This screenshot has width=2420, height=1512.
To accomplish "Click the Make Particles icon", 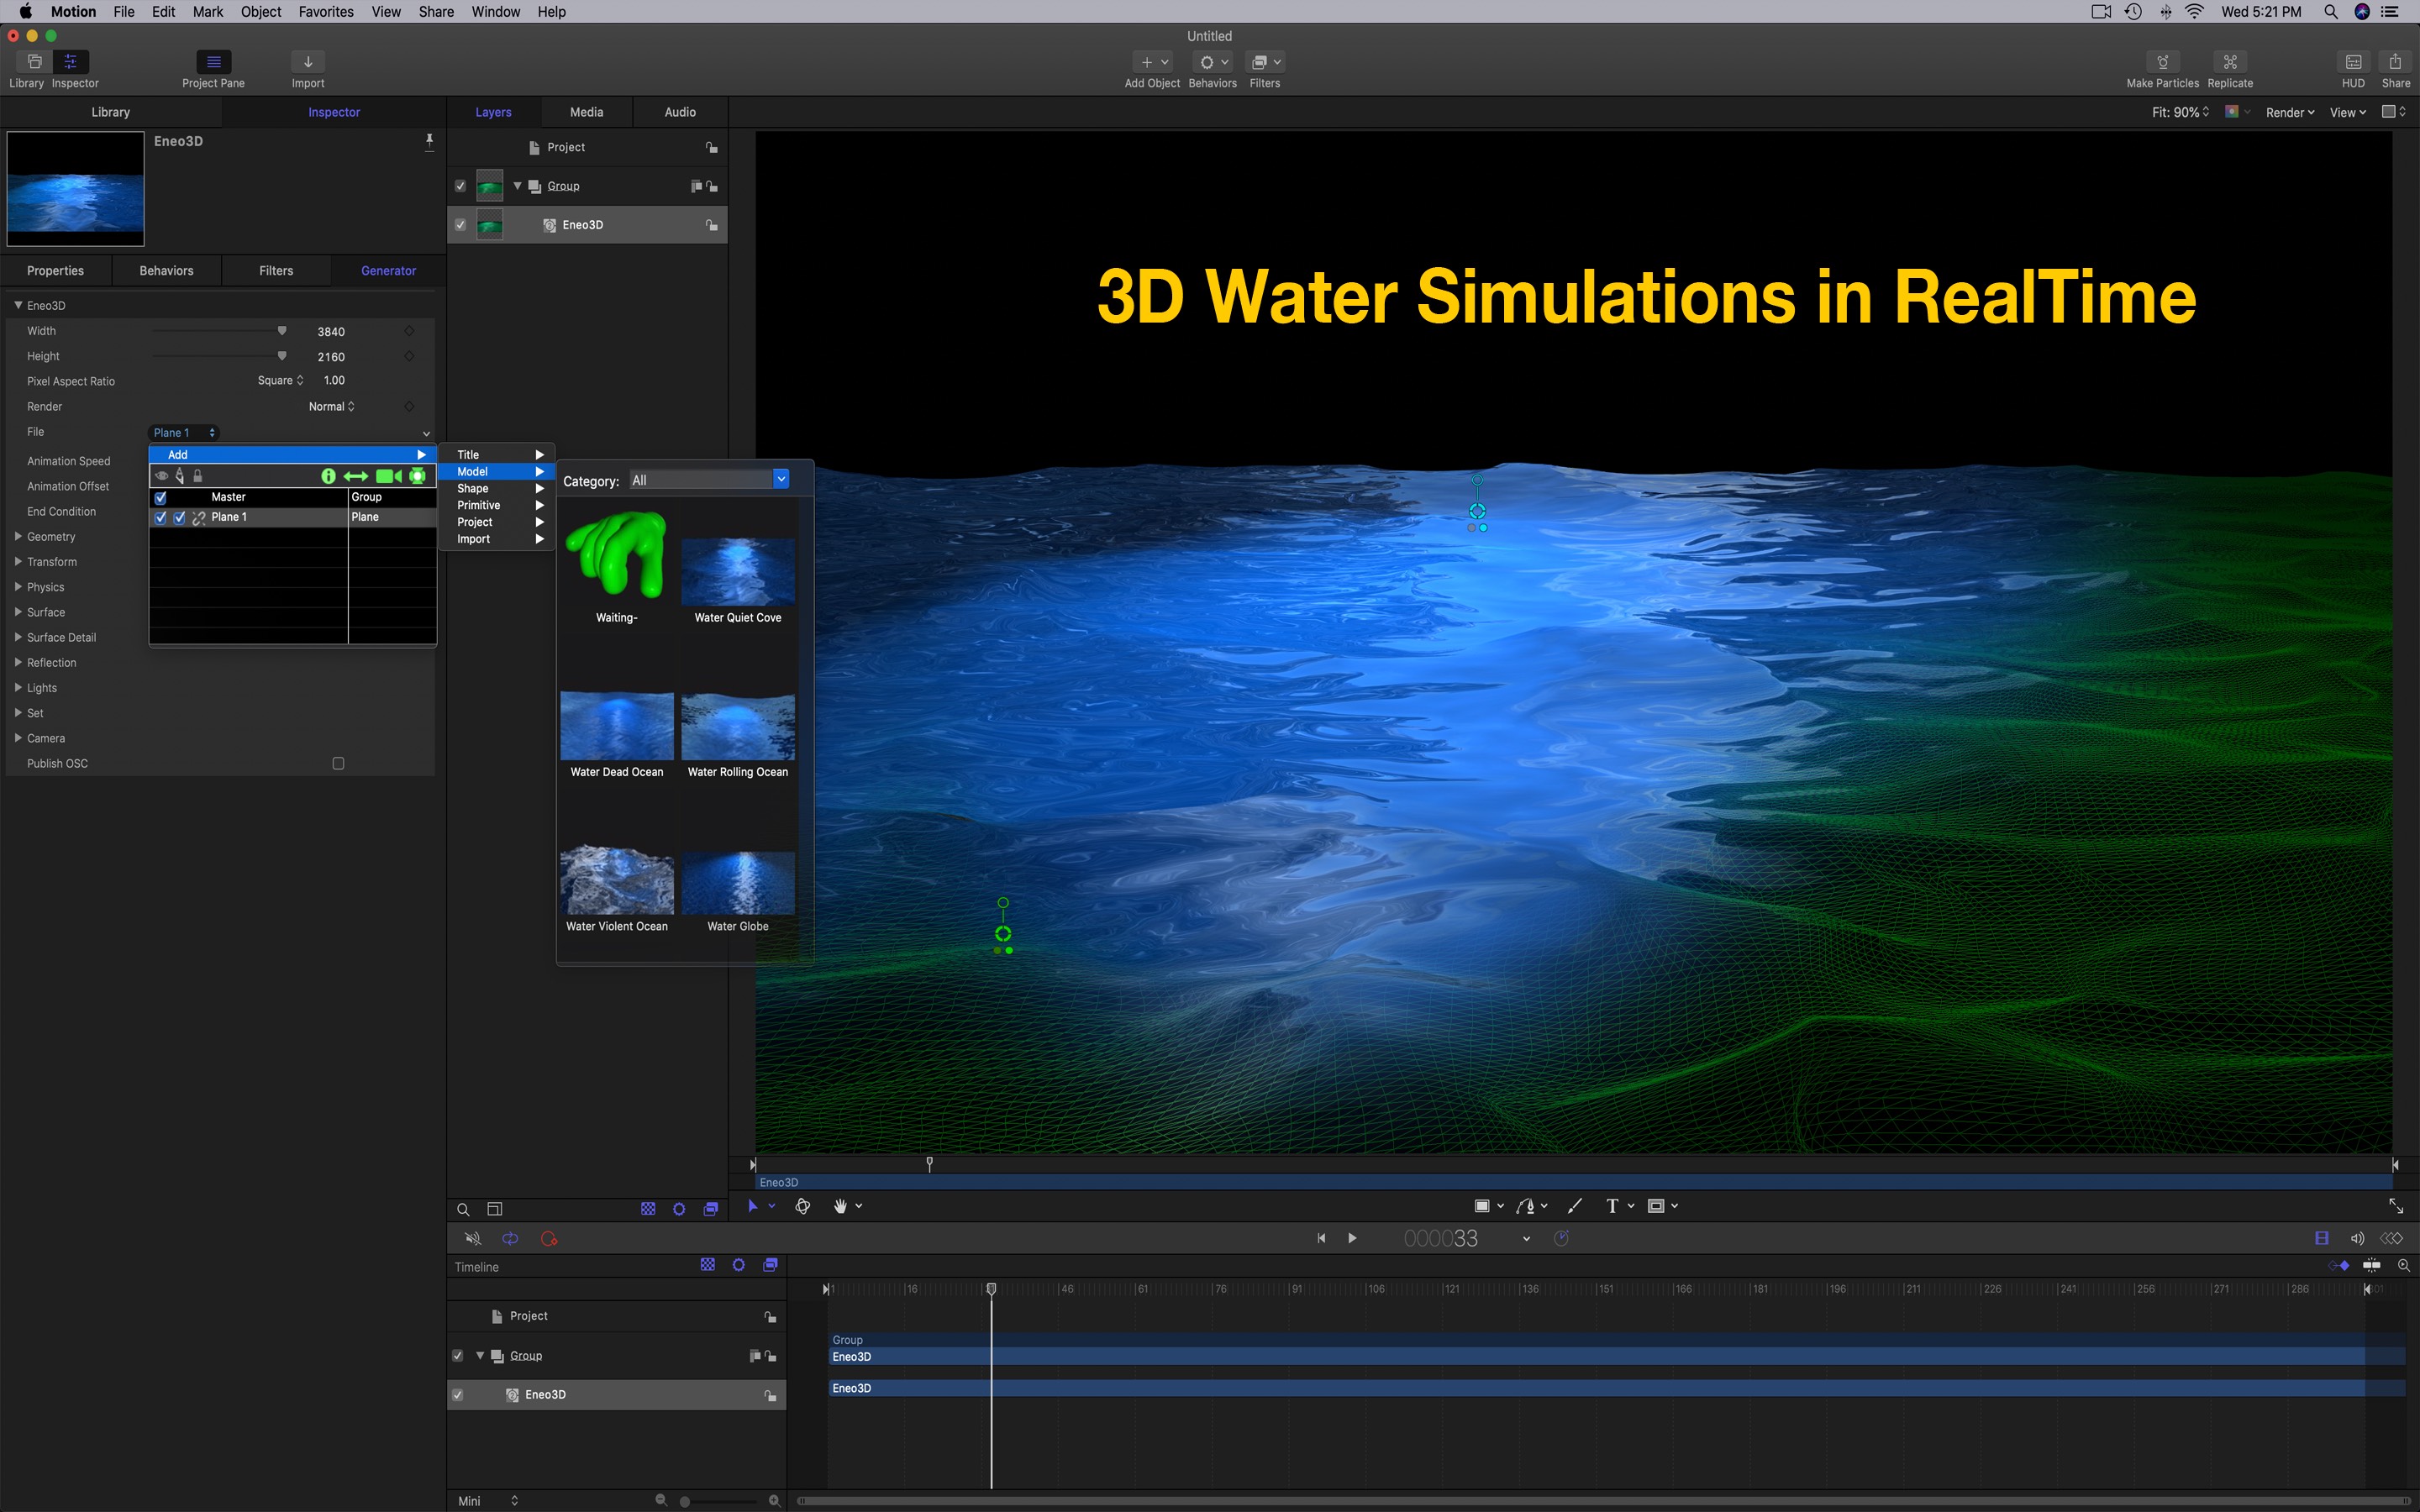I will point(2162,62).
